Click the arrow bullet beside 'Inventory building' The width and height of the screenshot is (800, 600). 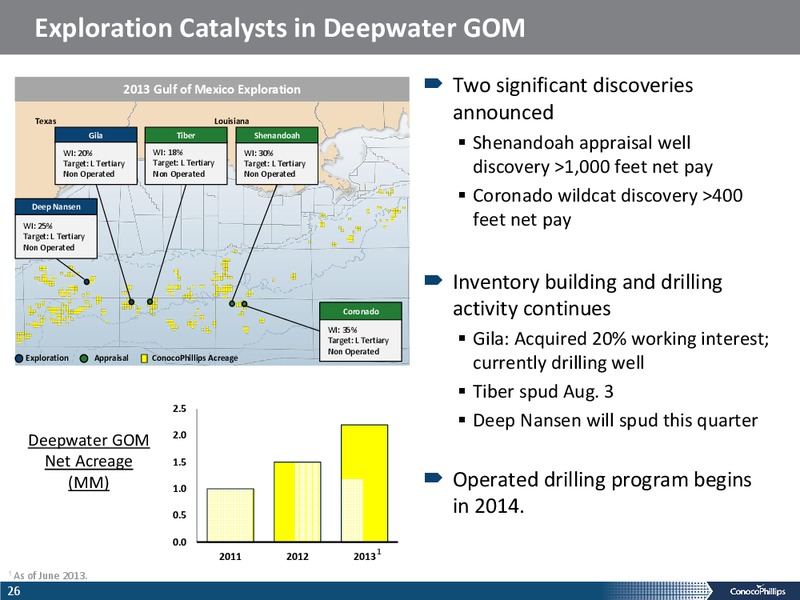[433, 280]
